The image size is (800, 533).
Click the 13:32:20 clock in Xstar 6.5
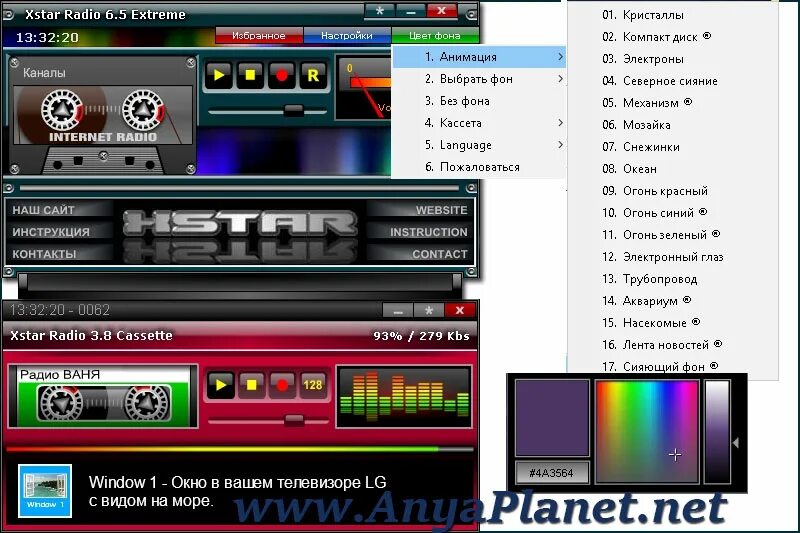click(47, 37)
